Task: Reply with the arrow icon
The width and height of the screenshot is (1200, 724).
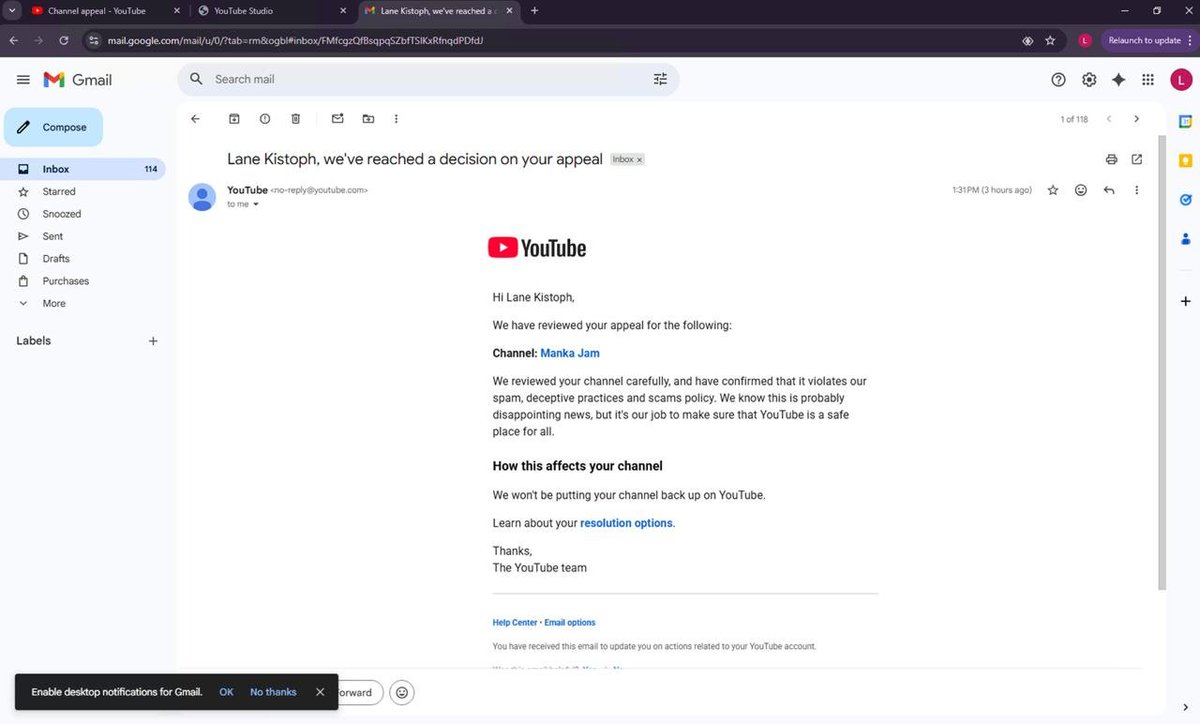Action: [1109, 190]
